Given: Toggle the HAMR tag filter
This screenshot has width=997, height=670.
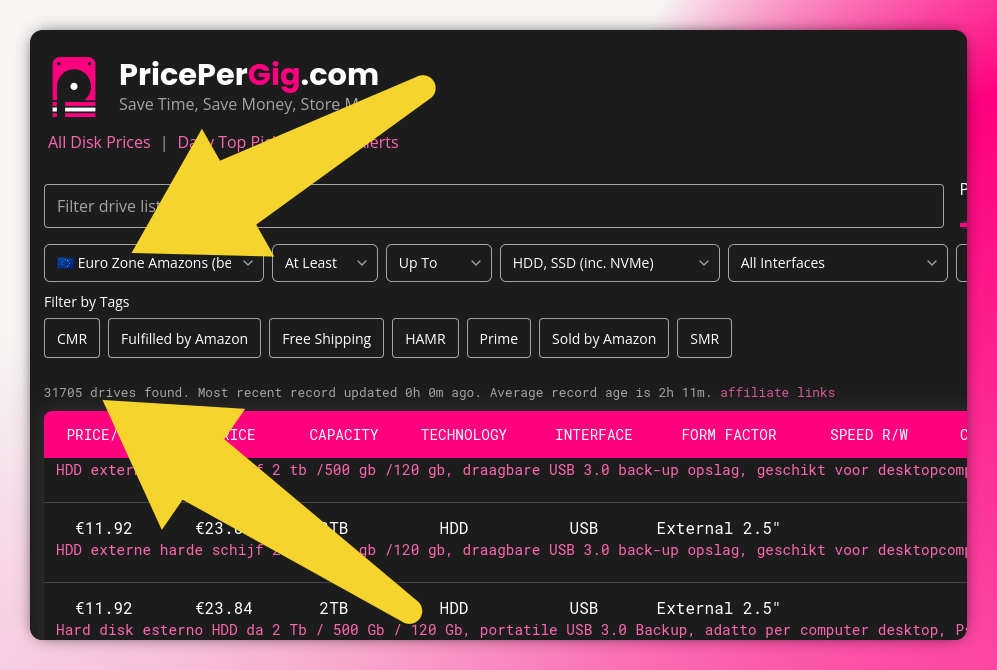Looking at the screenshot, I should click(x=425, y=339).
